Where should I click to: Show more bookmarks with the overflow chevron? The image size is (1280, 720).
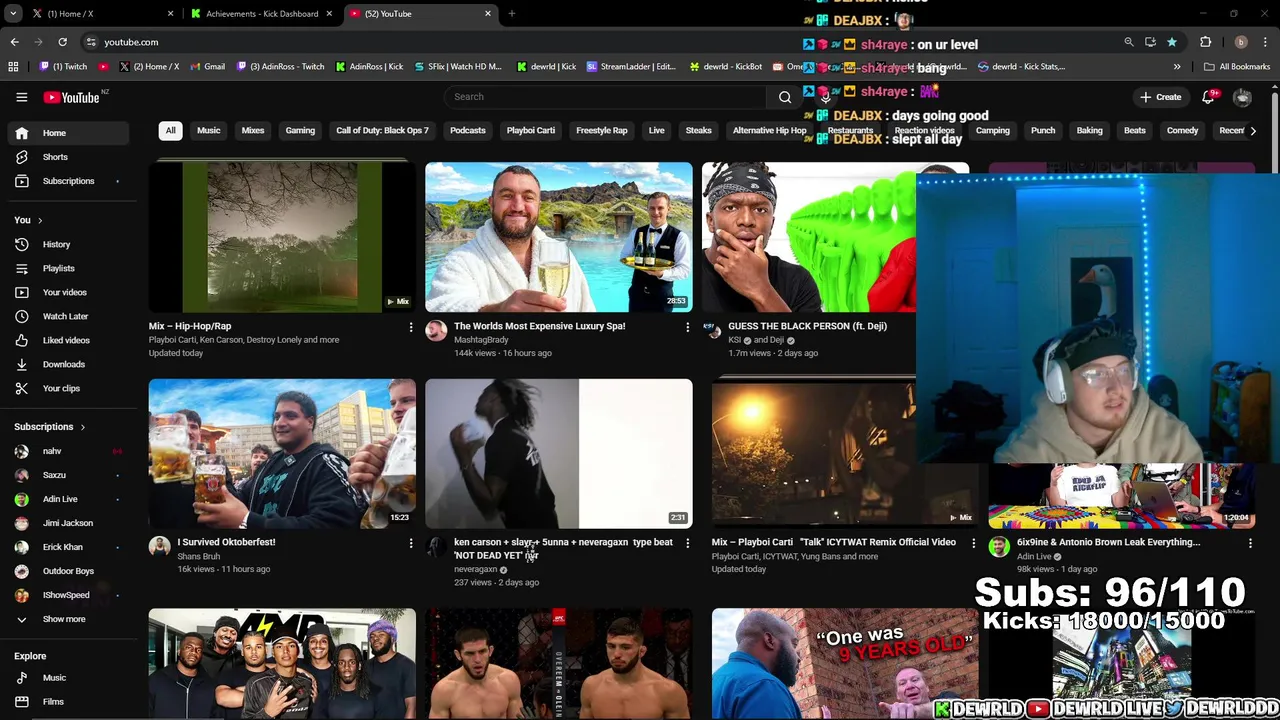[1177, 67]
